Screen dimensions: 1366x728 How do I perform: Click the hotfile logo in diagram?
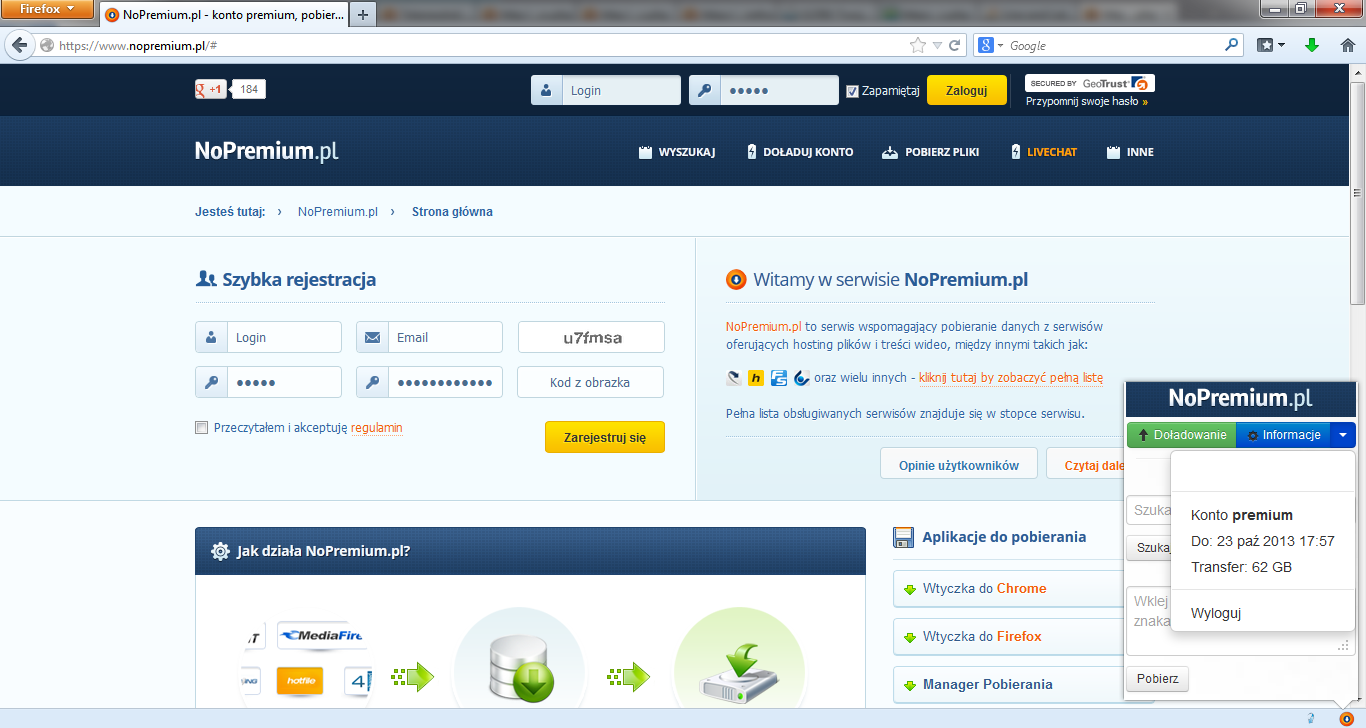[301, 680]
